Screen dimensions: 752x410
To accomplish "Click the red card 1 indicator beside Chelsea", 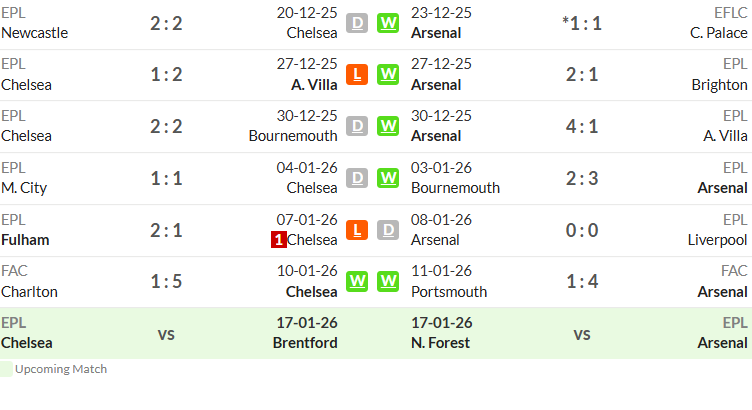I will 279,240.
